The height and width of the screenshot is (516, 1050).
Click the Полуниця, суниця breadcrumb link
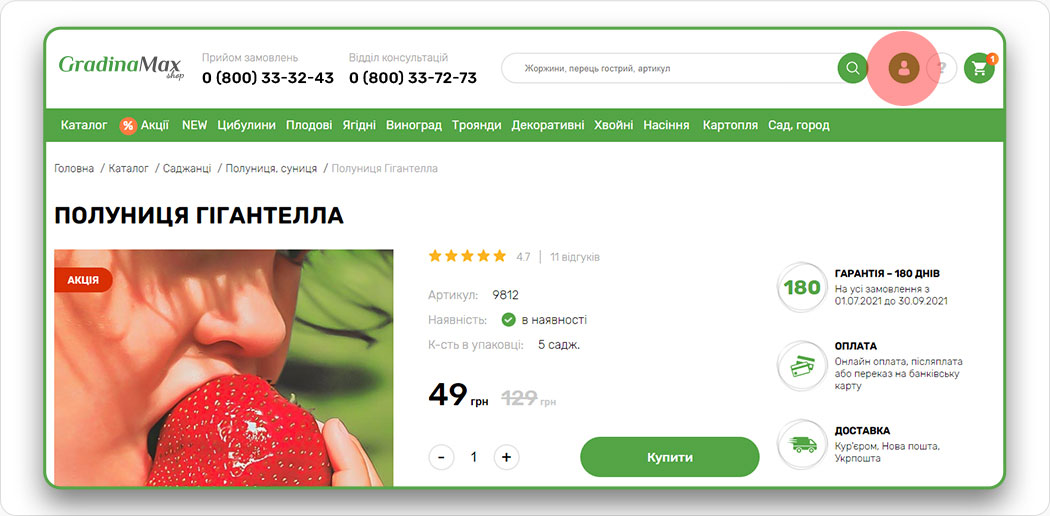[271, 169]
